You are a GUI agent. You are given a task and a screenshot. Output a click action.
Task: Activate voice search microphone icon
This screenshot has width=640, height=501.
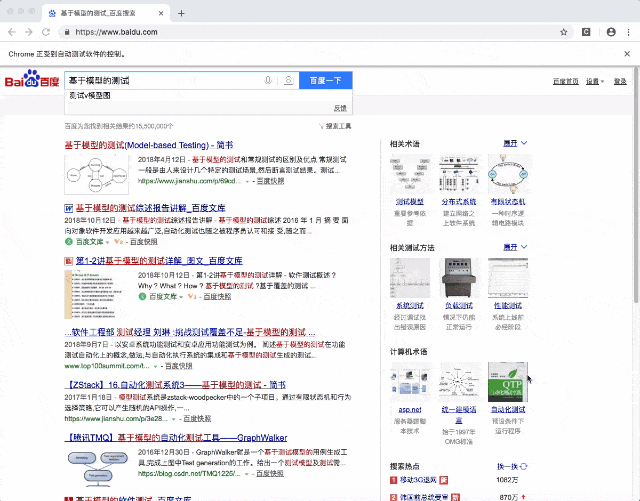tap(268, 80)
